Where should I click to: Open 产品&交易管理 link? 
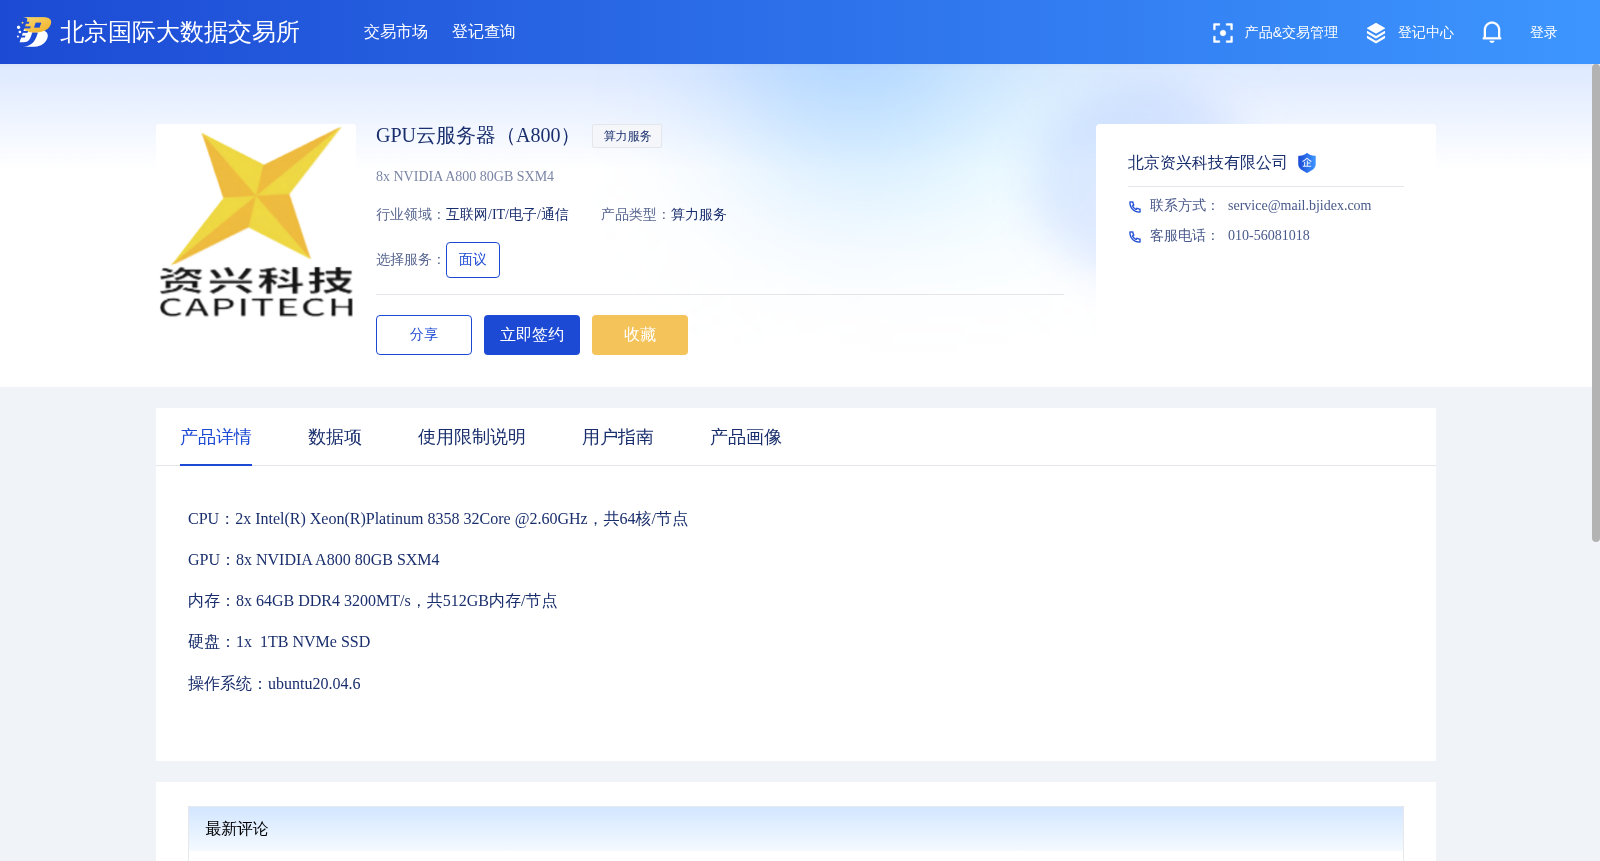point(1291,33)
